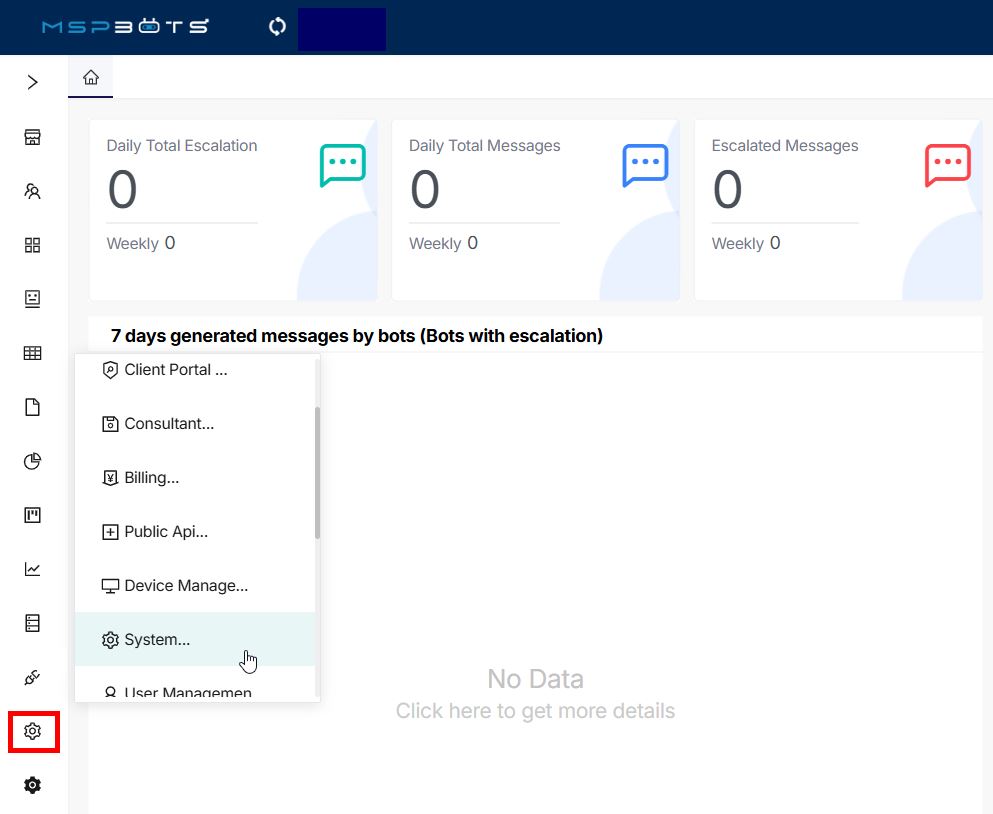Select the kanban board icon in sidebar
This screenshot has width=993, height=814.
(33, 515)
